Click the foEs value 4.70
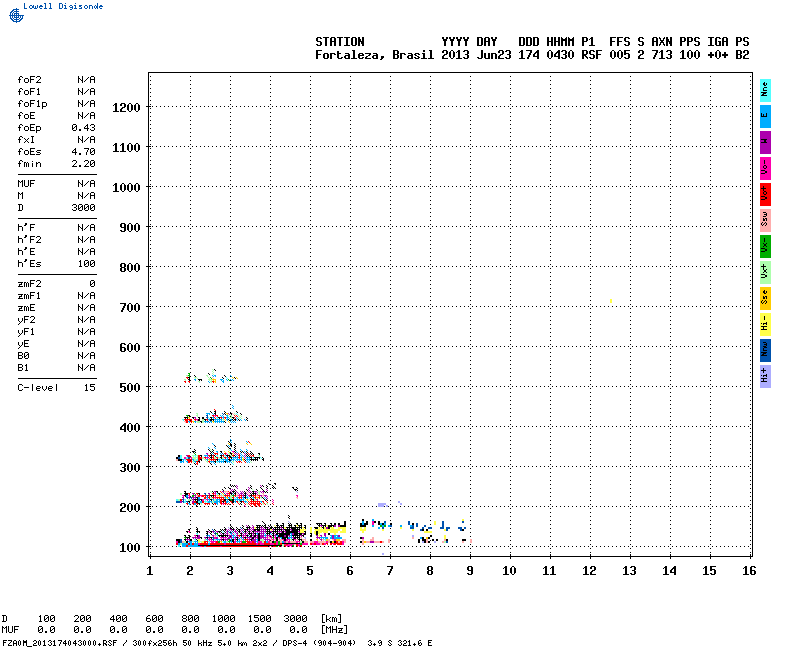Viewport: 800px width, 650px height. (x=83, y=152)
